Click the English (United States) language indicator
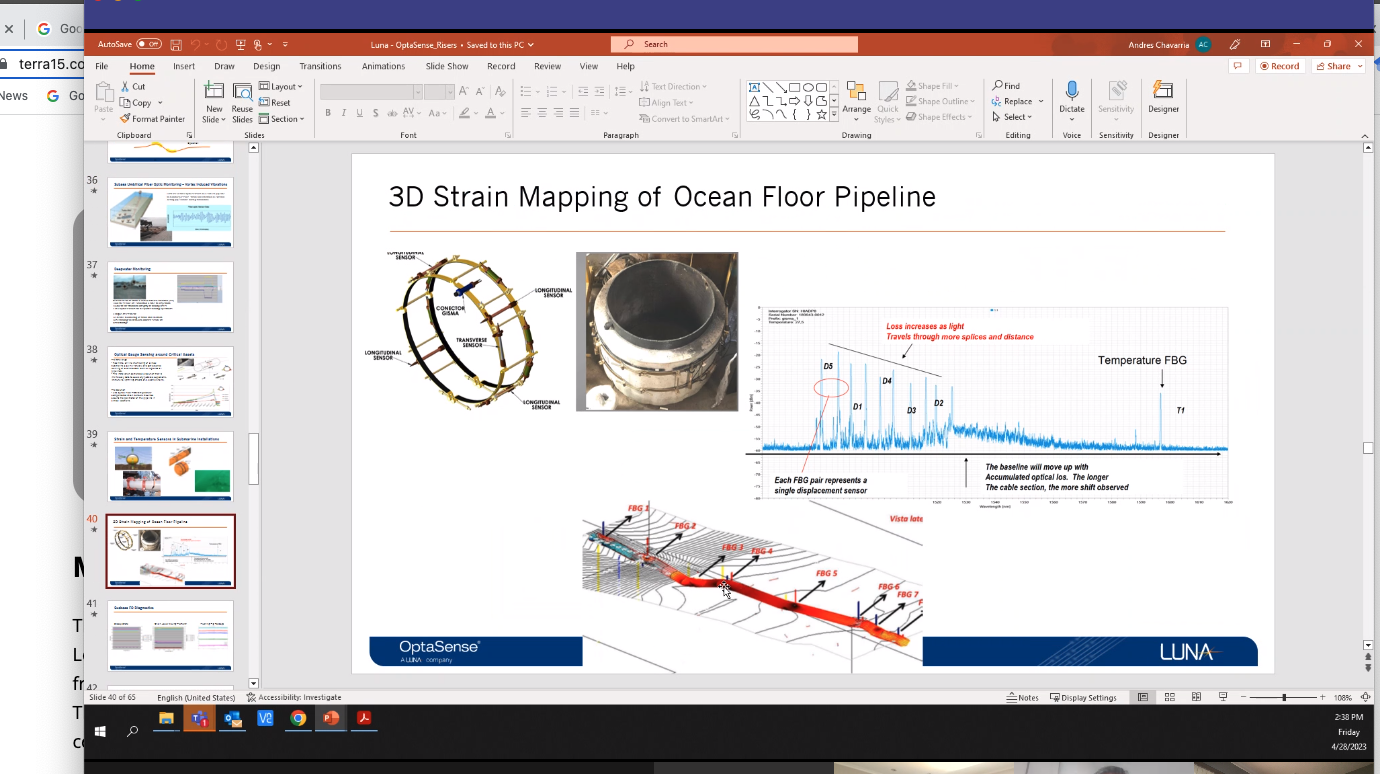 tap(196, 697)
